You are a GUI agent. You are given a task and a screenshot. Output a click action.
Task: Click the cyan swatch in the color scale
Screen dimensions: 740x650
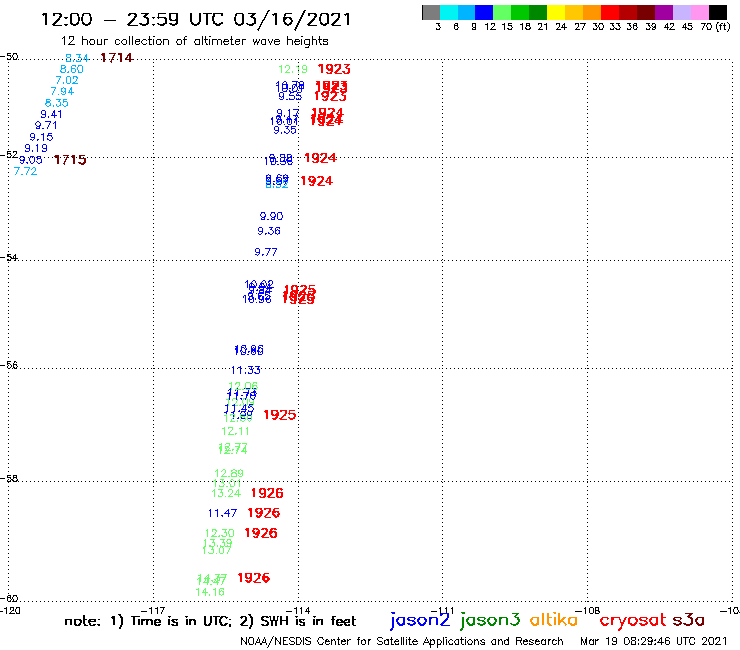tap(449, 12)
